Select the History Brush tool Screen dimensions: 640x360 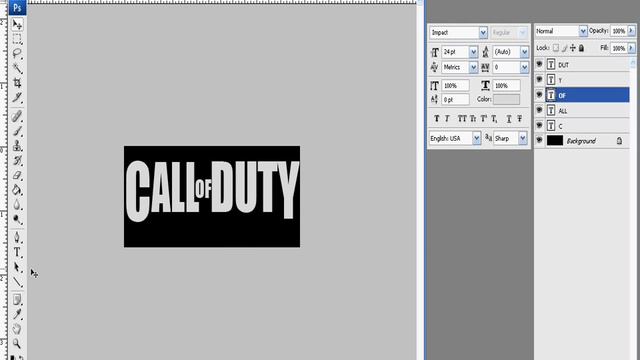pos(17,160)
